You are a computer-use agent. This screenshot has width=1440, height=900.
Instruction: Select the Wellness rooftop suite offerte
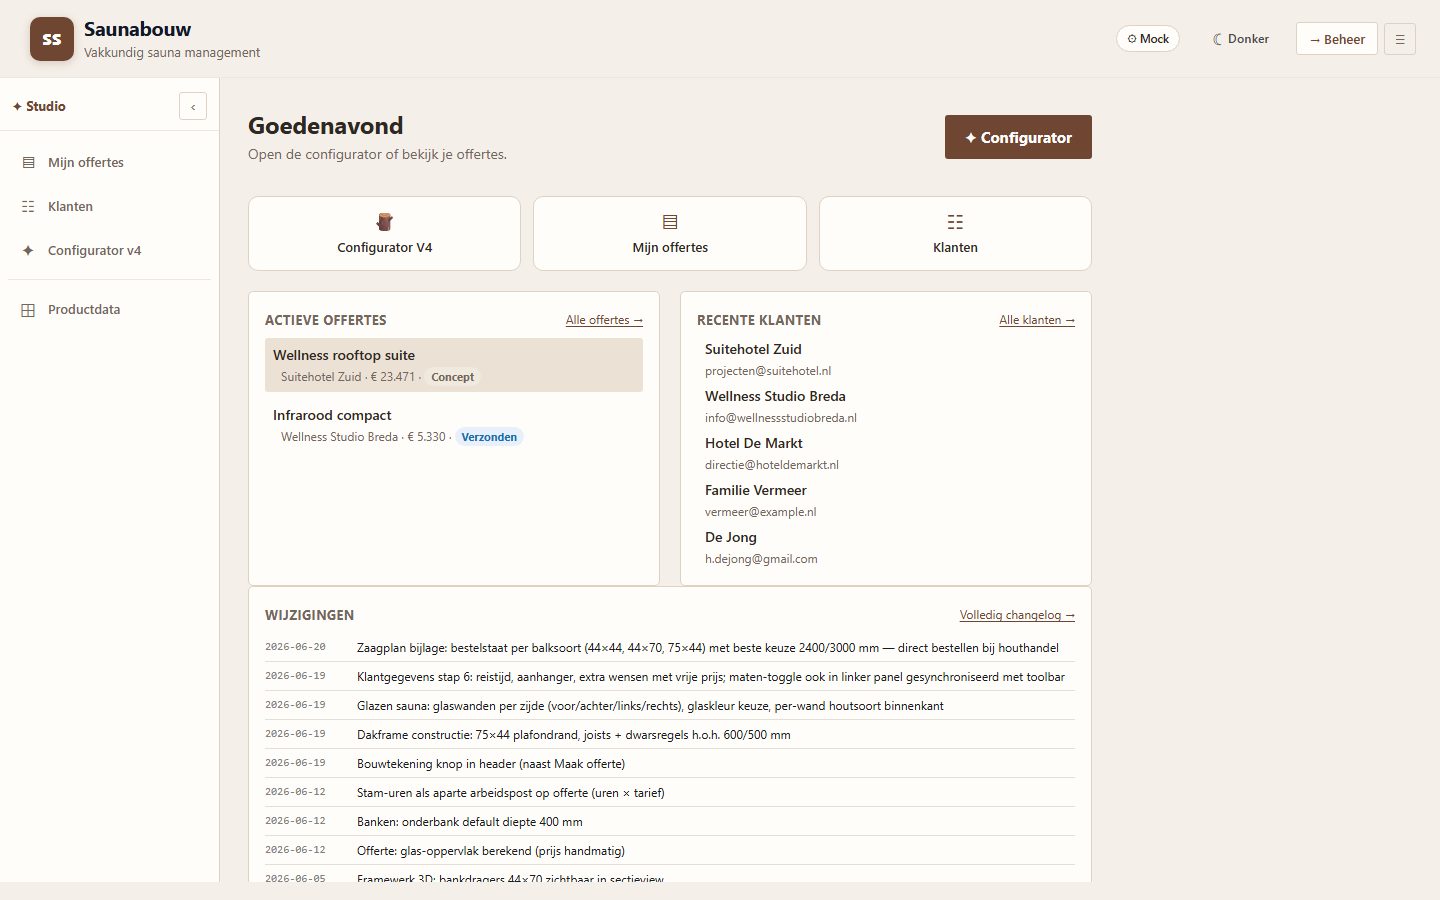coord(454,365)
